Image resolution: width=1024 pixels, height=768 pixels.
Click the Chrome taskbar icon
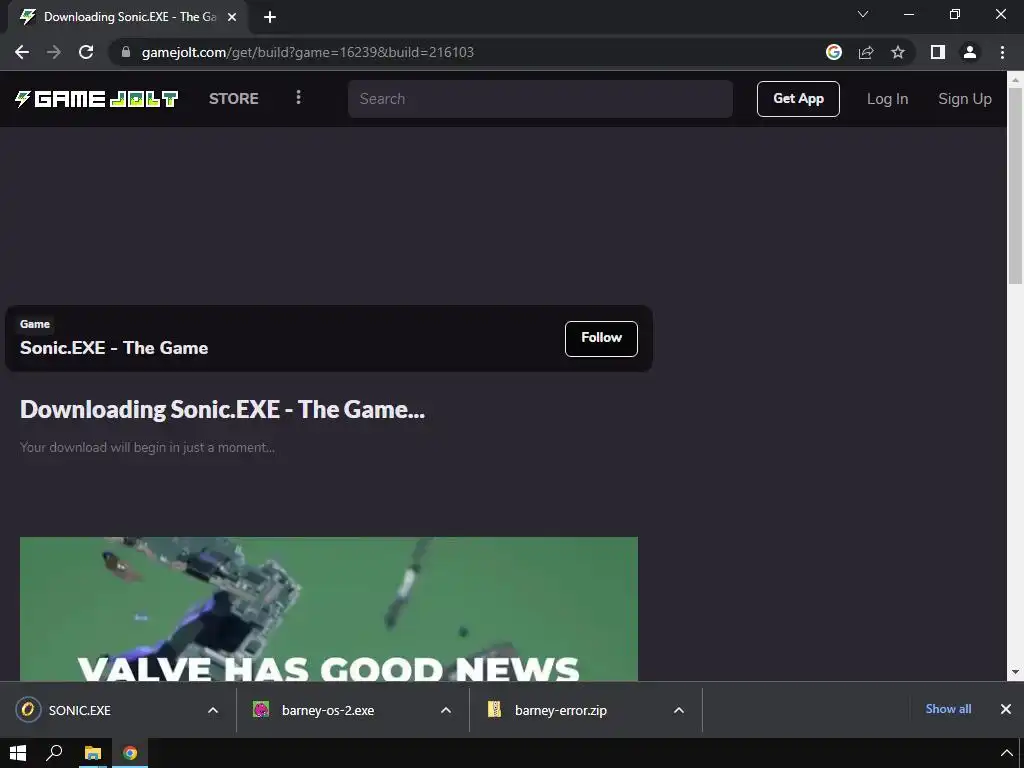(x=130, y=753)
